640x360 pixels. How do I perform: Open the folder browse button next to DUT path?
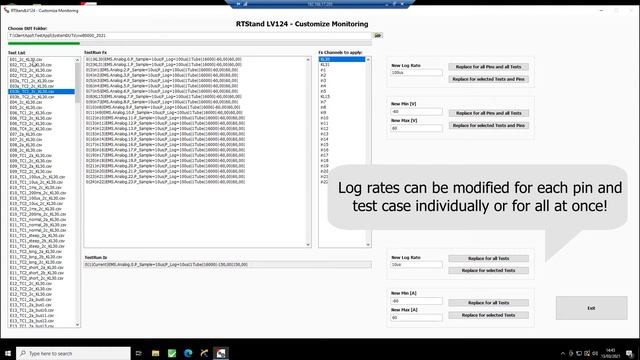[378, 36]
